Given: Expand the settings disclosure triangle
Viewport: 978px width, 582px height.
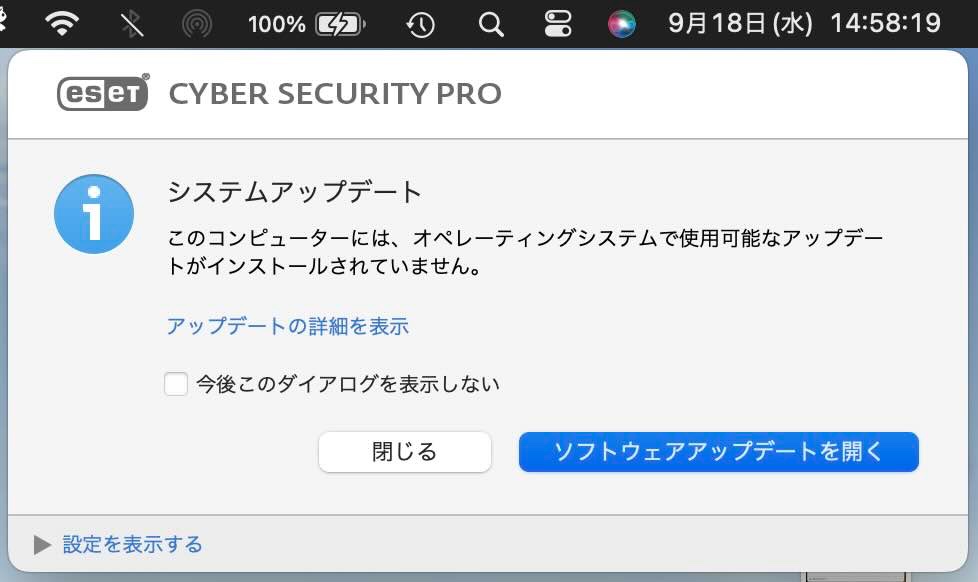Looking at the screenshot, I should [41, 545].
